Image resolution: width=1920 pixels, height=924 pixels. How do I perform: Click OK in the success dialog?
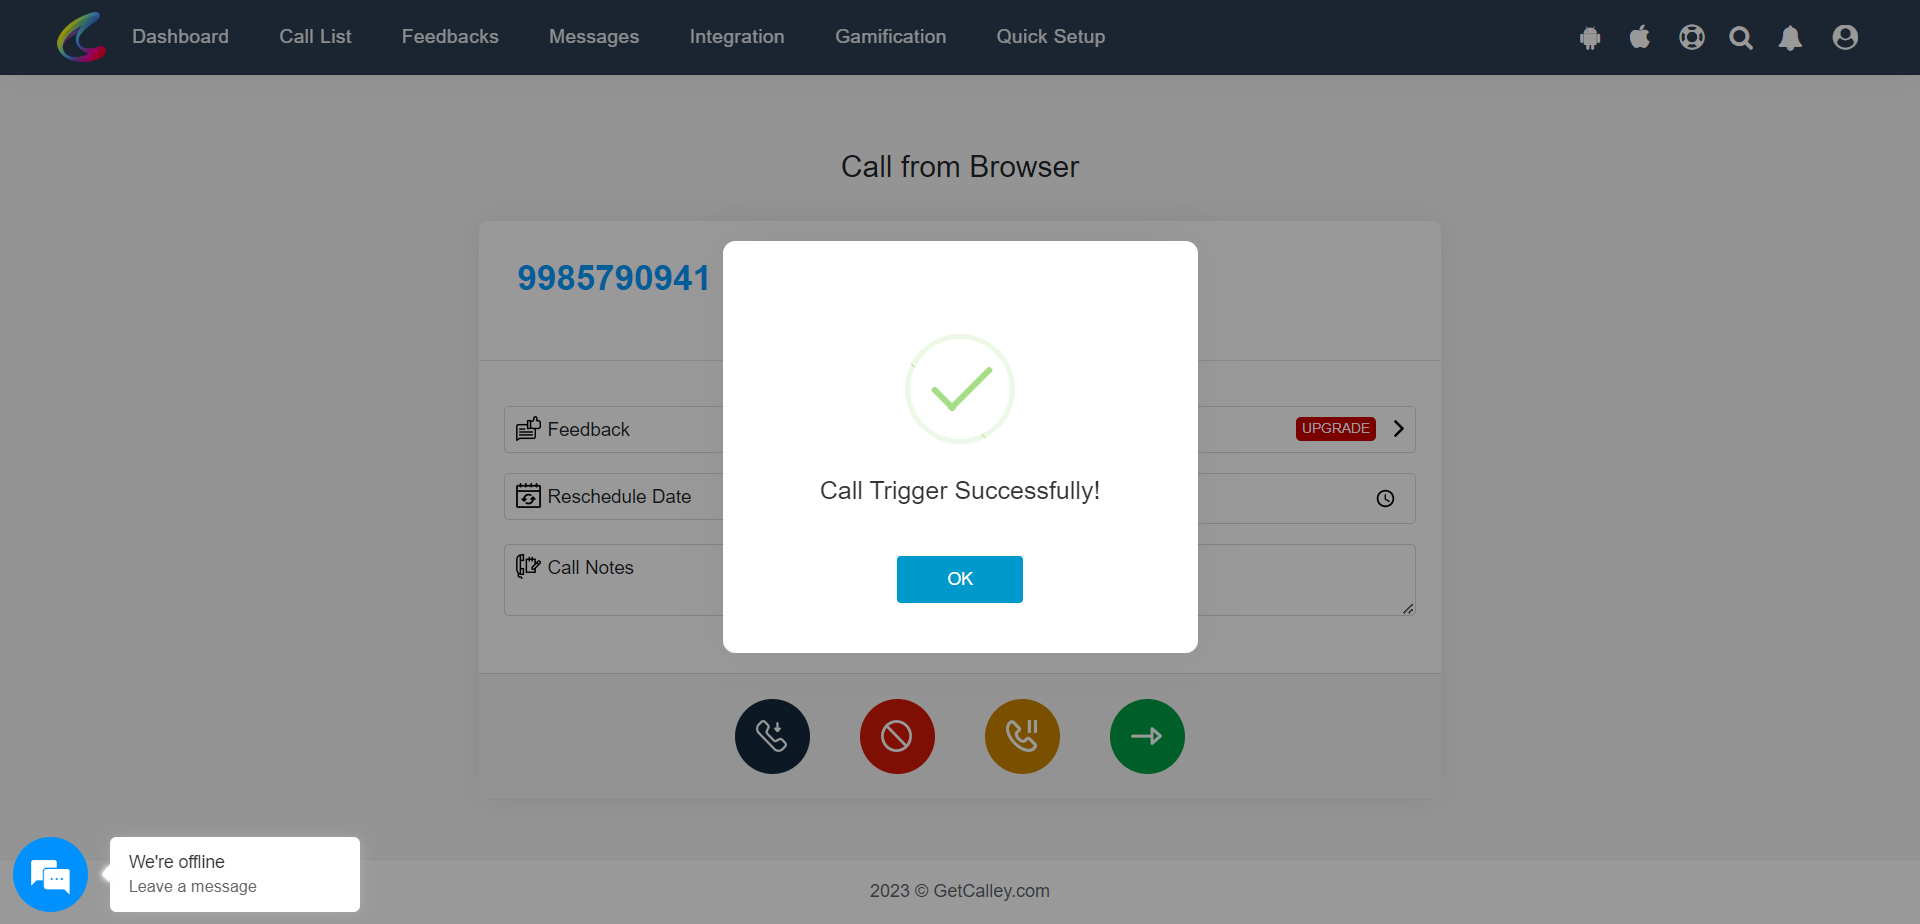pos(959,579)
